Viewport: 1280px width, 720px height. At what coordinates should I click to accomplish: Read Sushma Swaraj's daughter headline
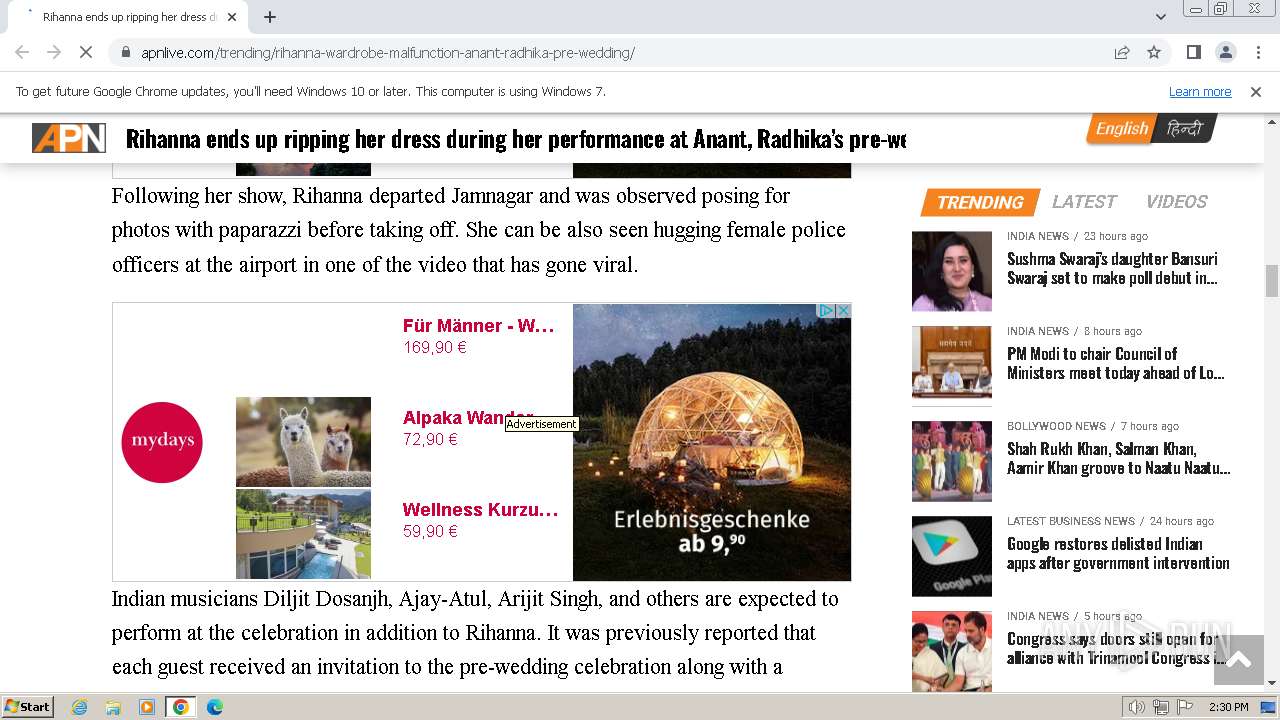click(1112, 268)
